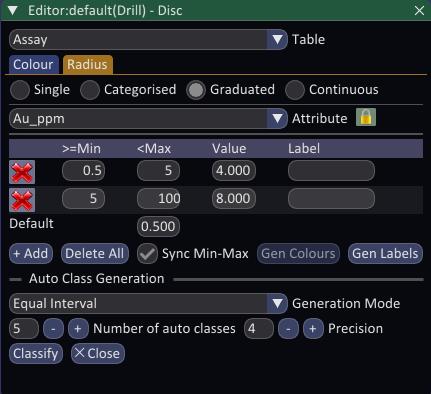
Task: Click the Label field of the first row
Action: click(x=331, y=171)
